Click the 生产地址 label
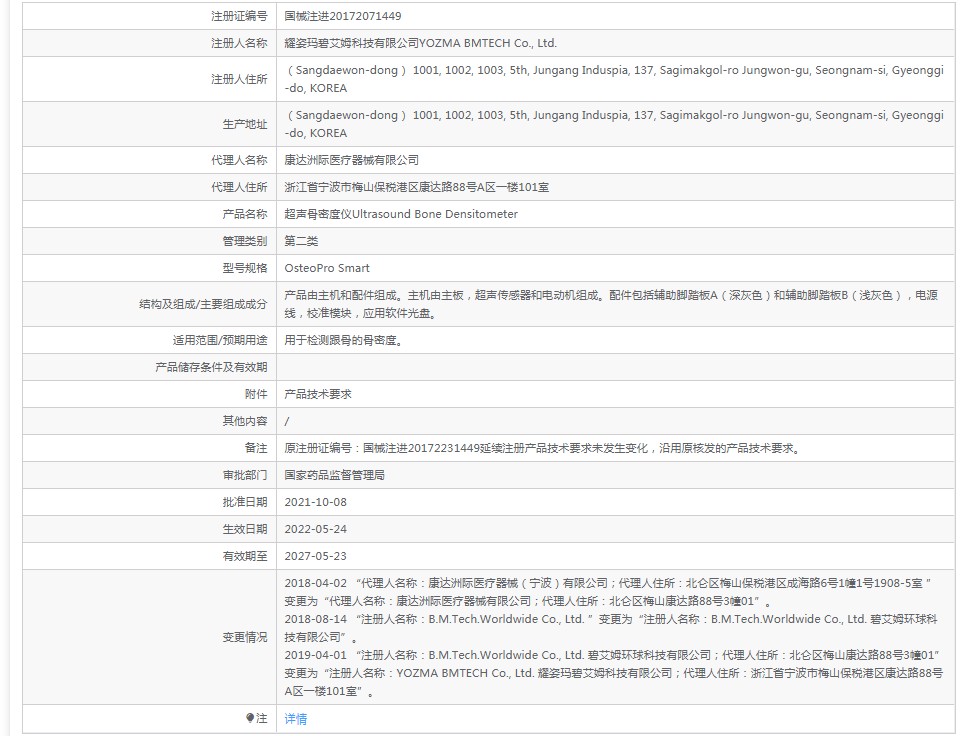 point(245,124)
